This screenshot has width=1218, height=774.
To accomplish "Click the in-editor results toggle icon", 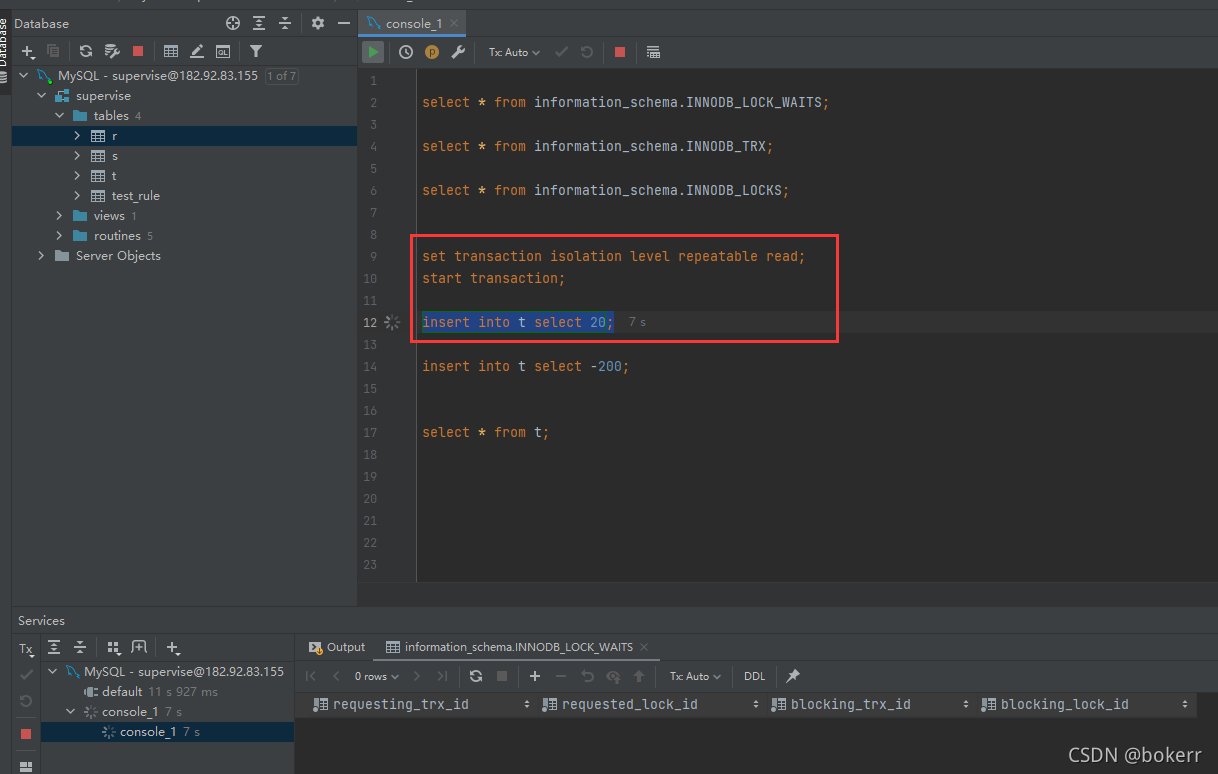I will pyautogui.click(x=653, y=52).
